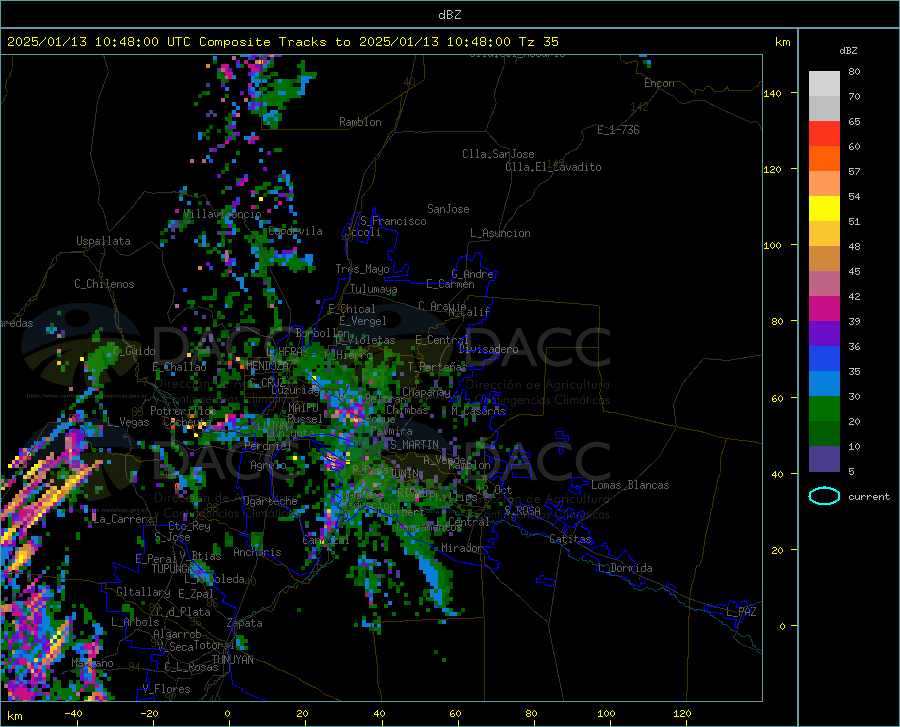Viewport: 900px width, 727px height.
Task: Select the 'Clla.El_Cavadito' label
Action: coord(553,167)
